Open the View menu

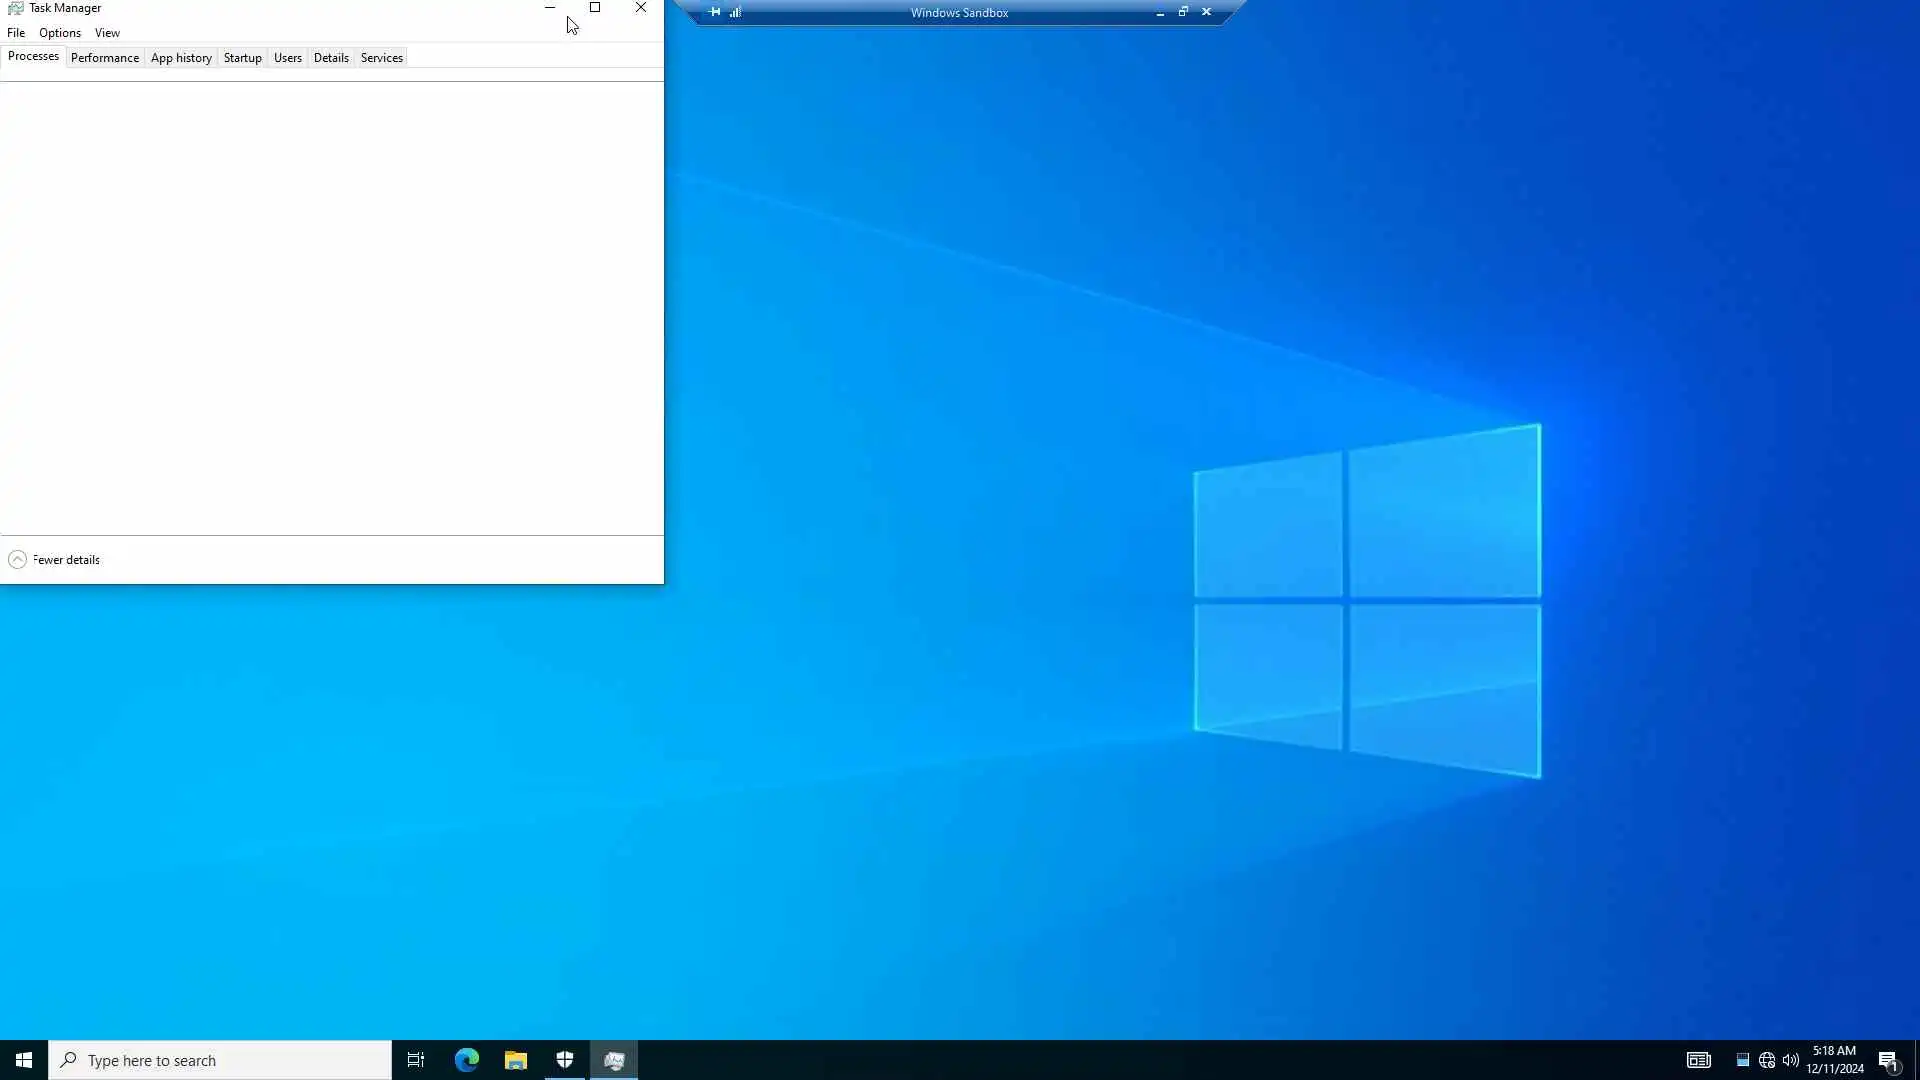click(107, 33)
